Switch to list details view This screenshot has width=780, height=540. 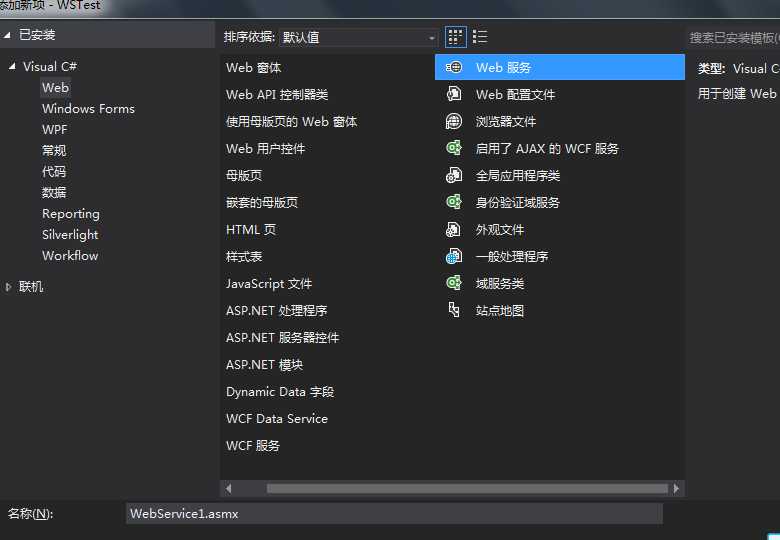tap(480, 37)
